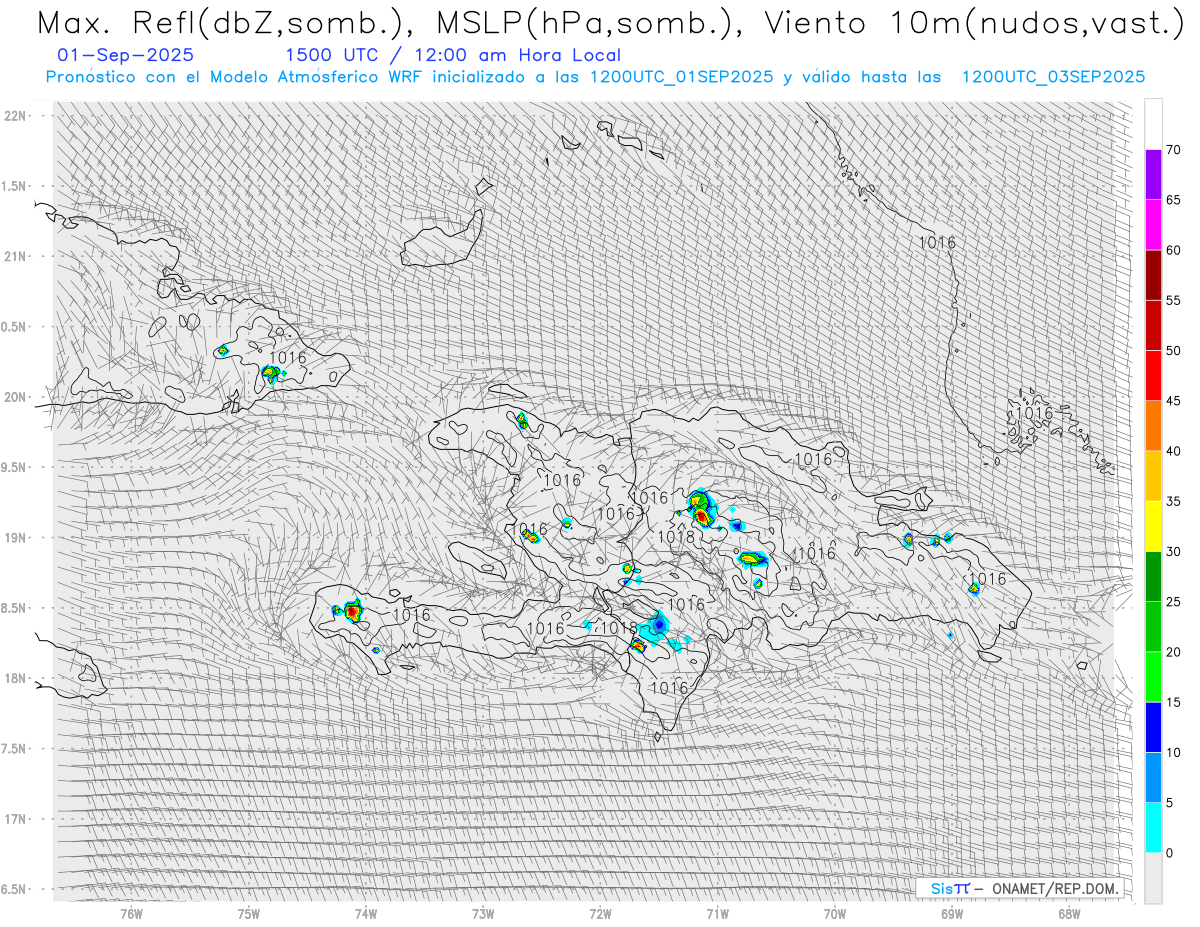Screen dimensions: 1200x927
Task: Click the '72W' longitude axis label
Action: [600, 913]
